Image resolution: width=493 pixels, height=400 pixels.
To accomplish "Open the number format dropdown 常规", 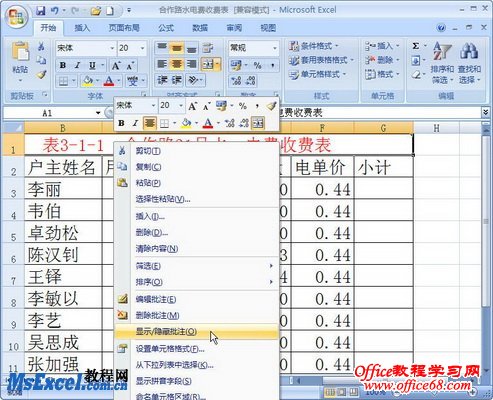I will pyautogui.click(x=275, y=48).
